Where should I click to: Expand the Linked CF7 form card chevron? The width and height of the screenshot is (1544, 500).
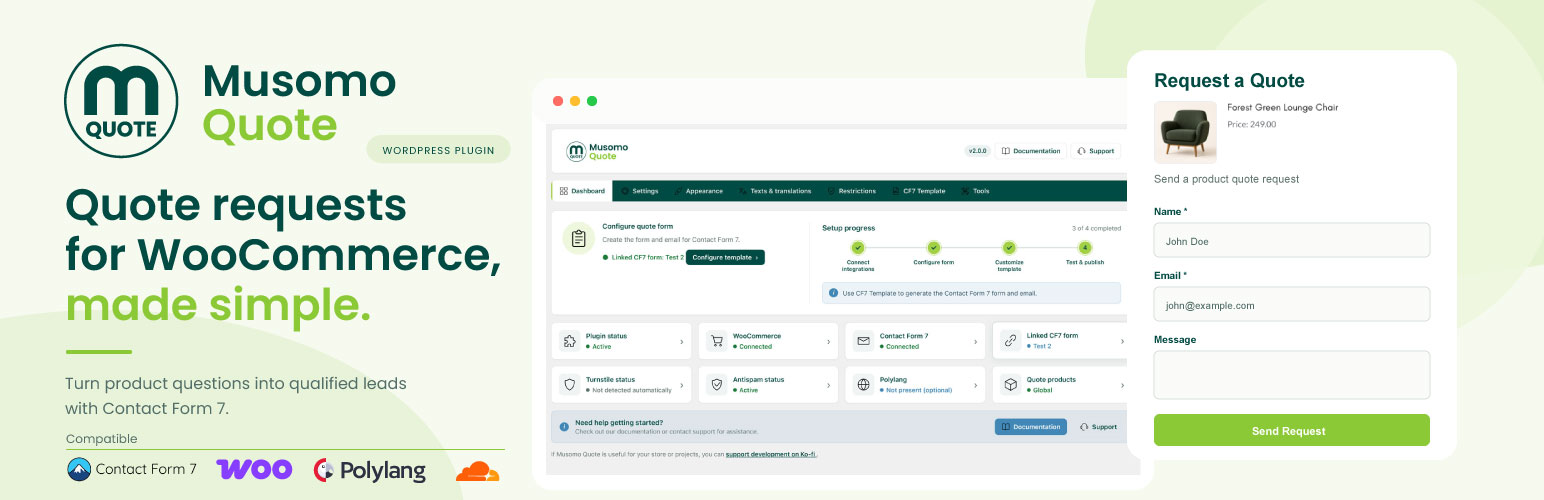[x=1121, y=342]
